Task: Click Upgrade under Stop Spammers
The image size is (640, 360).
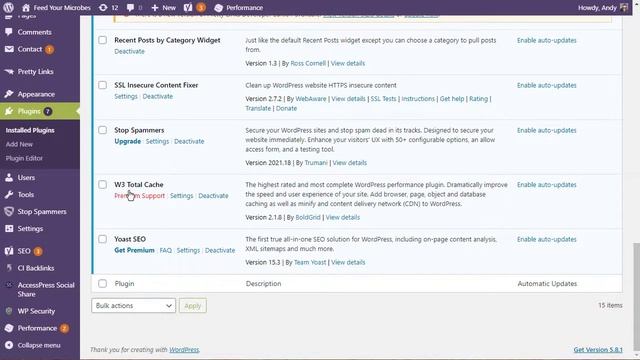Action: pyautogui.click(x=127, y=141)
